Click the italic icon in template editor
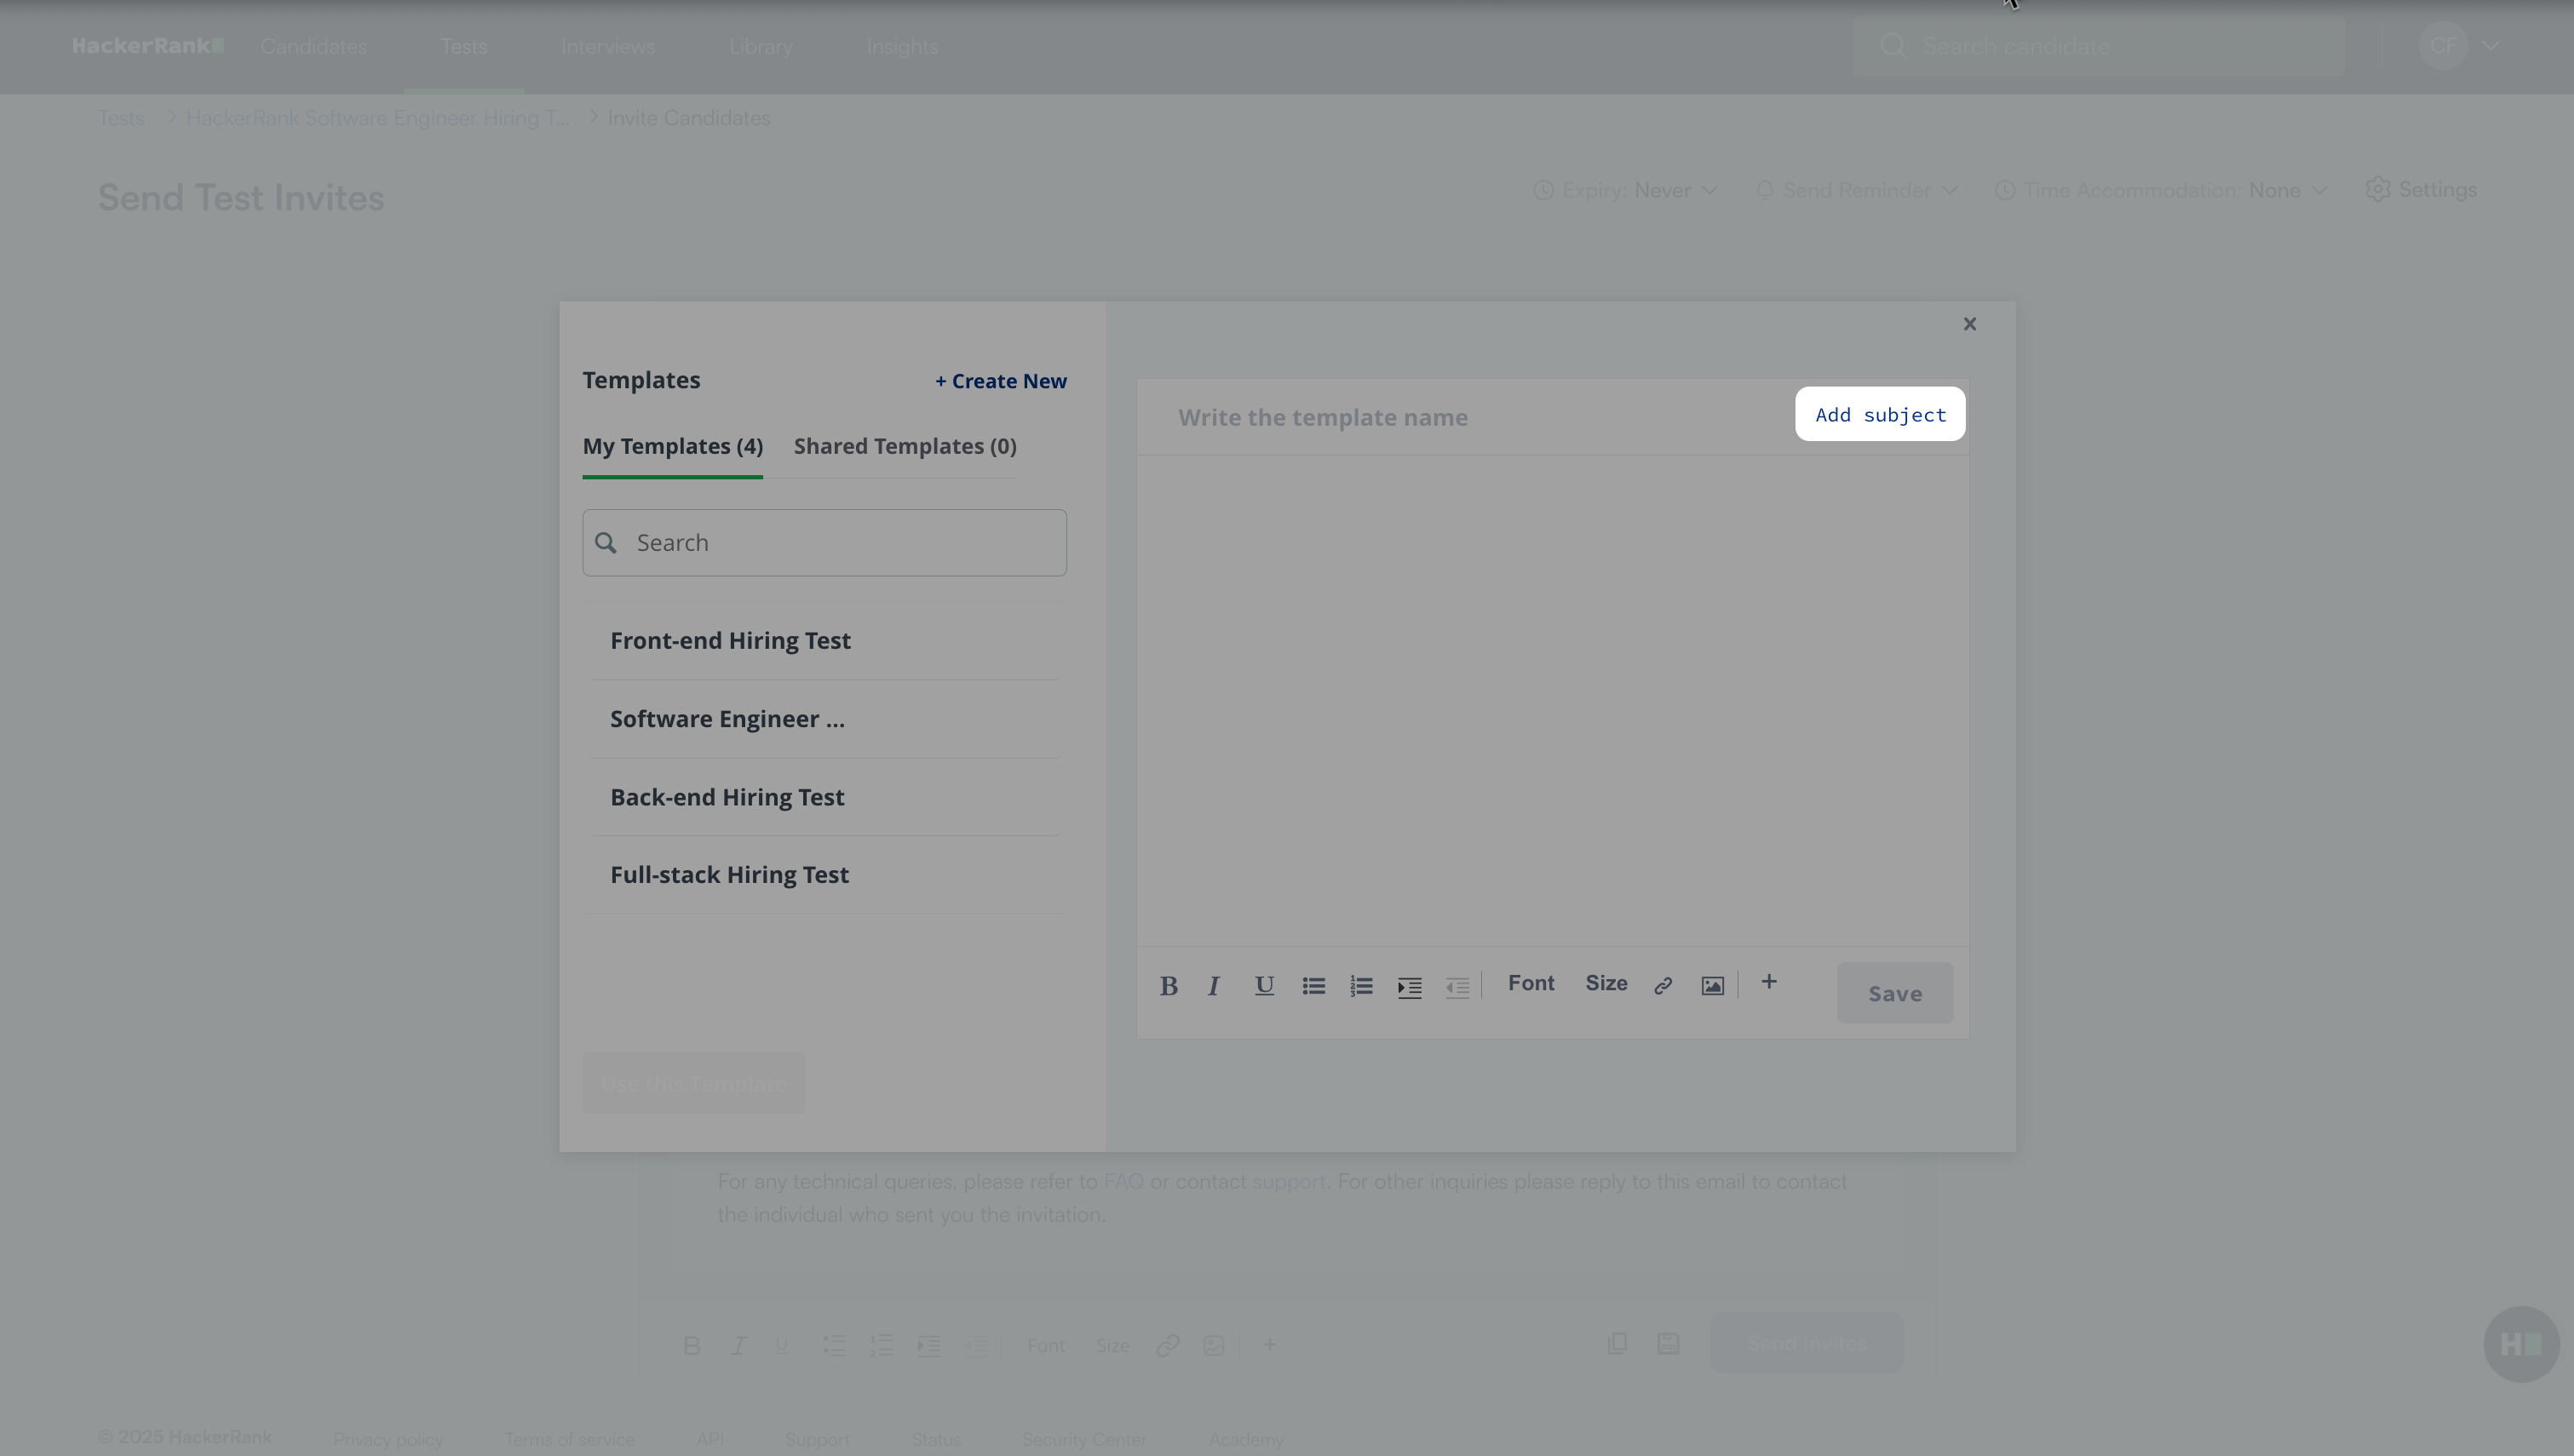 (x=1214, y=986)
